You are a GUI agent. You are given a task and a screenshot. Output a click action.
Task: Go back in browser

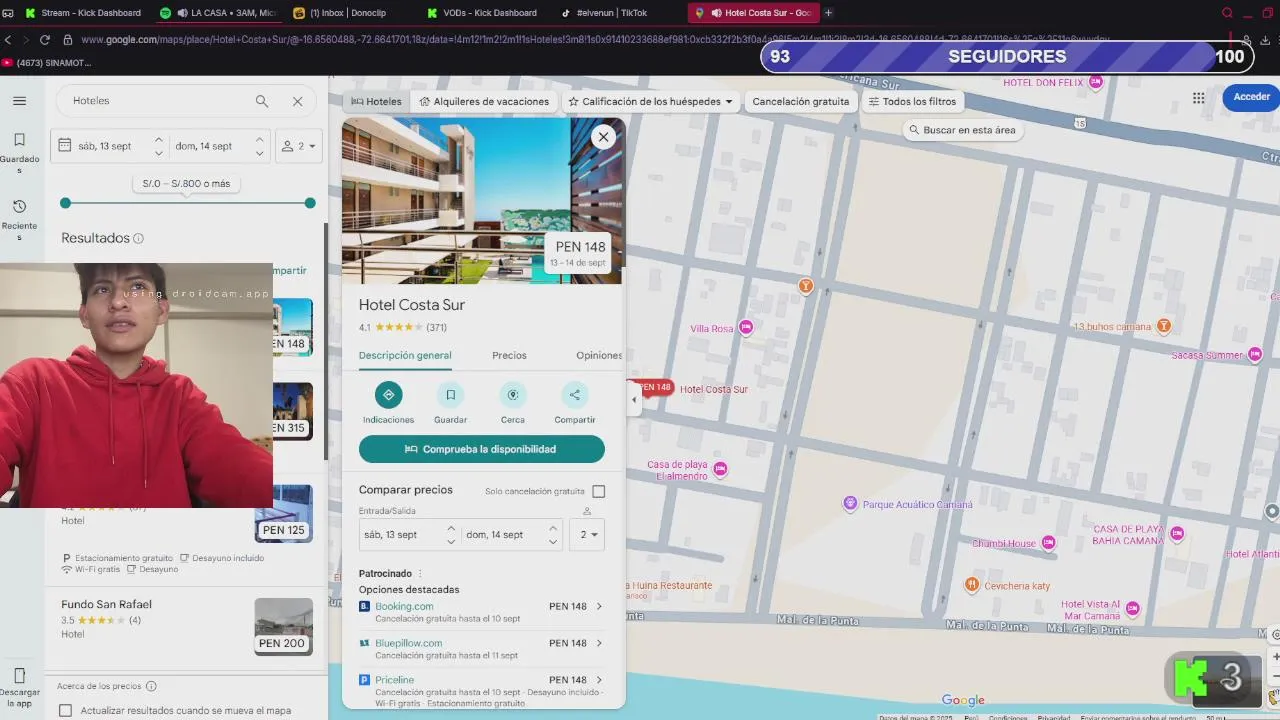[8, 40]
